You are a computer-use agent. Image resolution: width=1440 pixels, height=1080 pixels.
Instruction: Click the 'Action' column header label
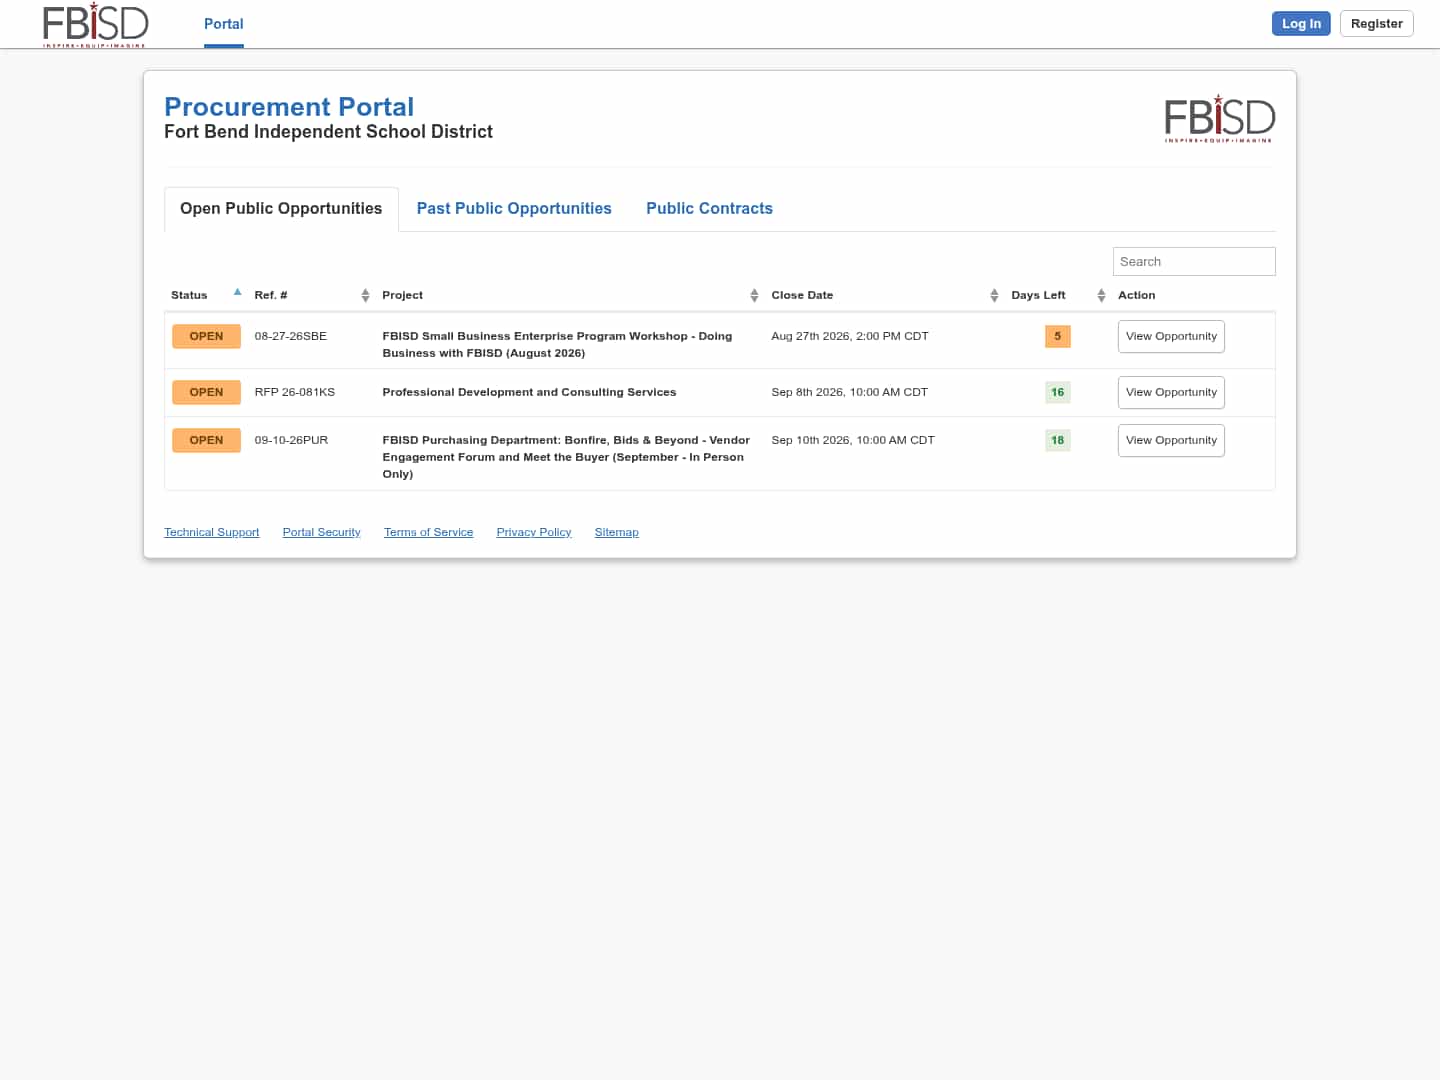[x=1137, y=295]
